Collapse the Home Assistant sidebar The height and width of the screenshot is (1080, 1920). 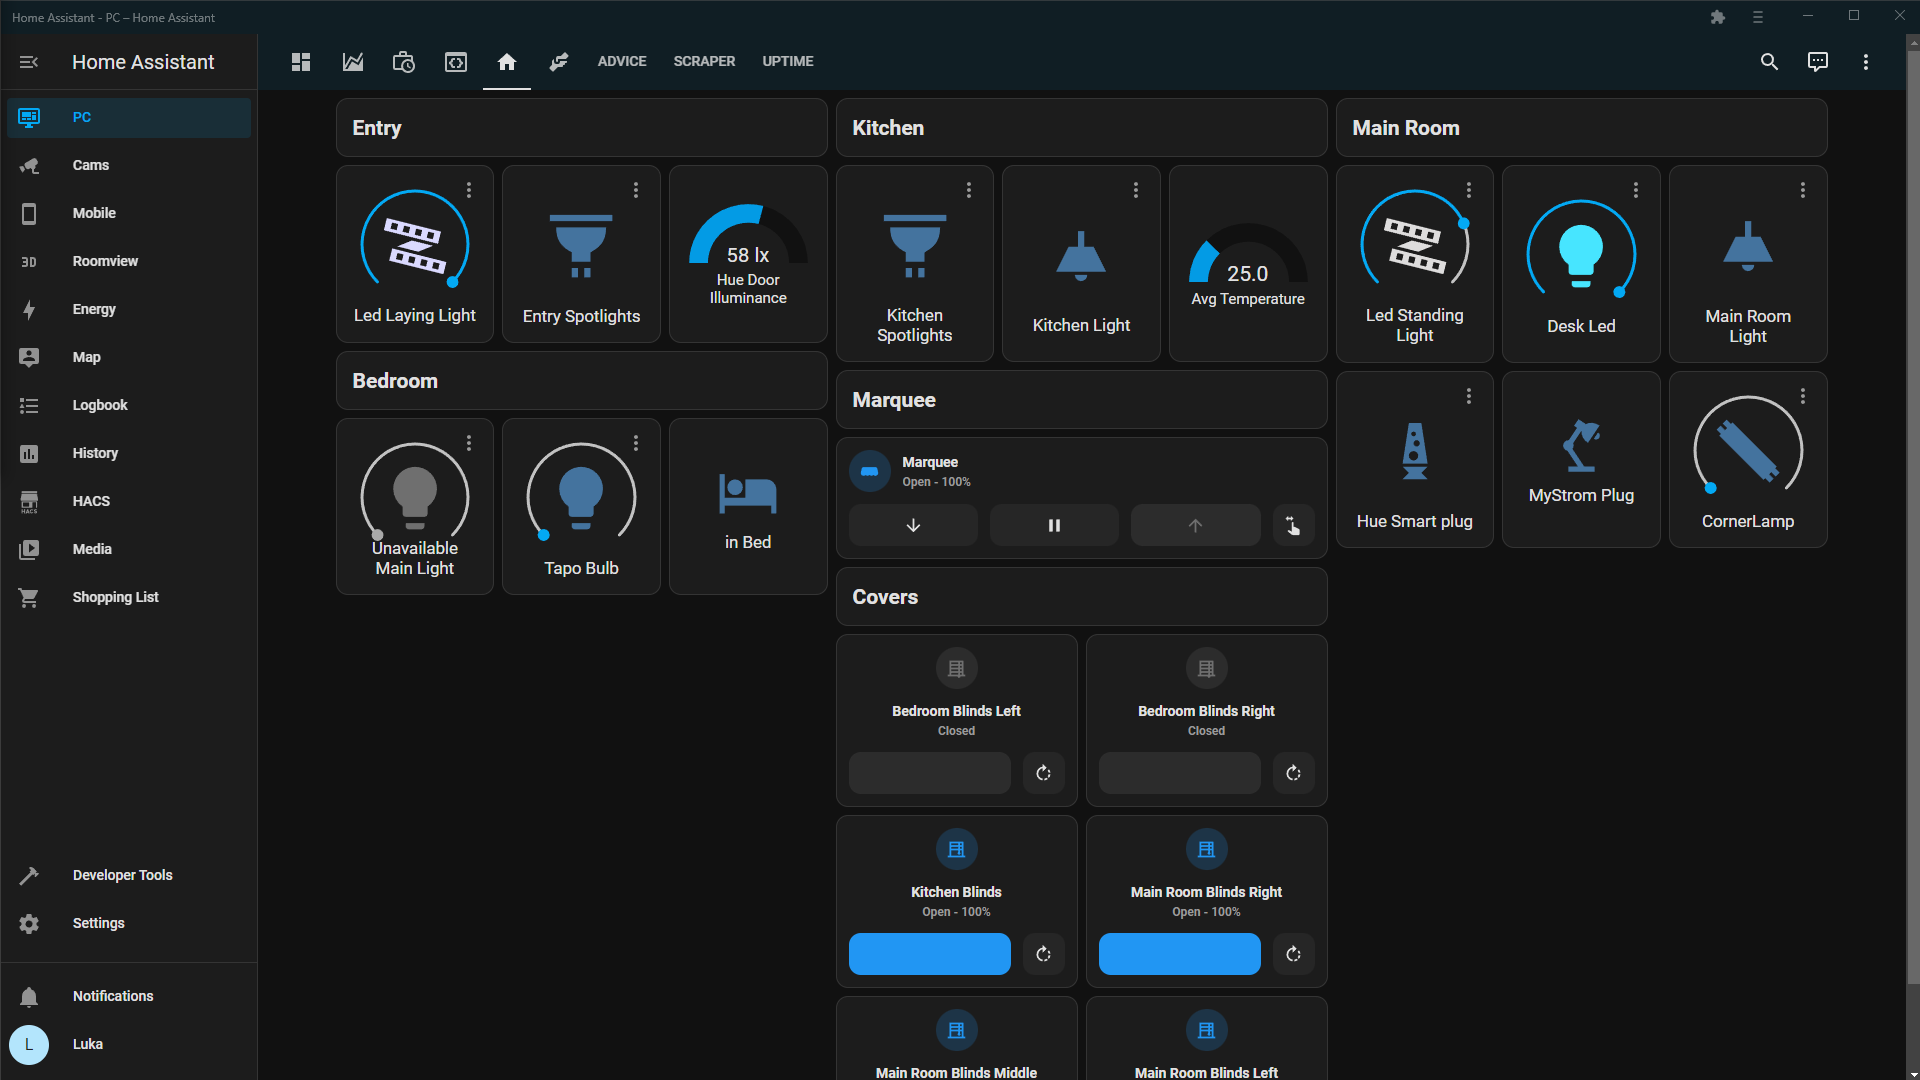[29, 61]
